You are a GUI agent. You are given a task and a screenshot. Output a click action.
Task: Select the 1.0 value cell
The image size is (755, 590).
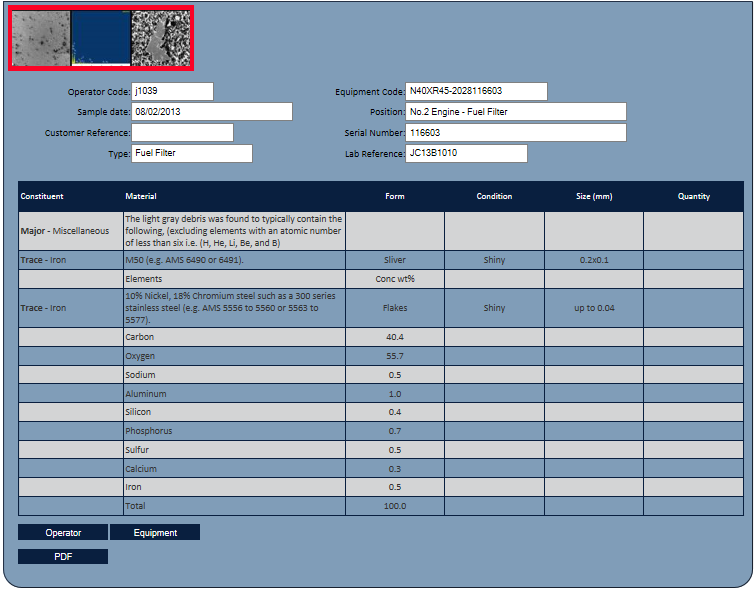click(395, 393)
